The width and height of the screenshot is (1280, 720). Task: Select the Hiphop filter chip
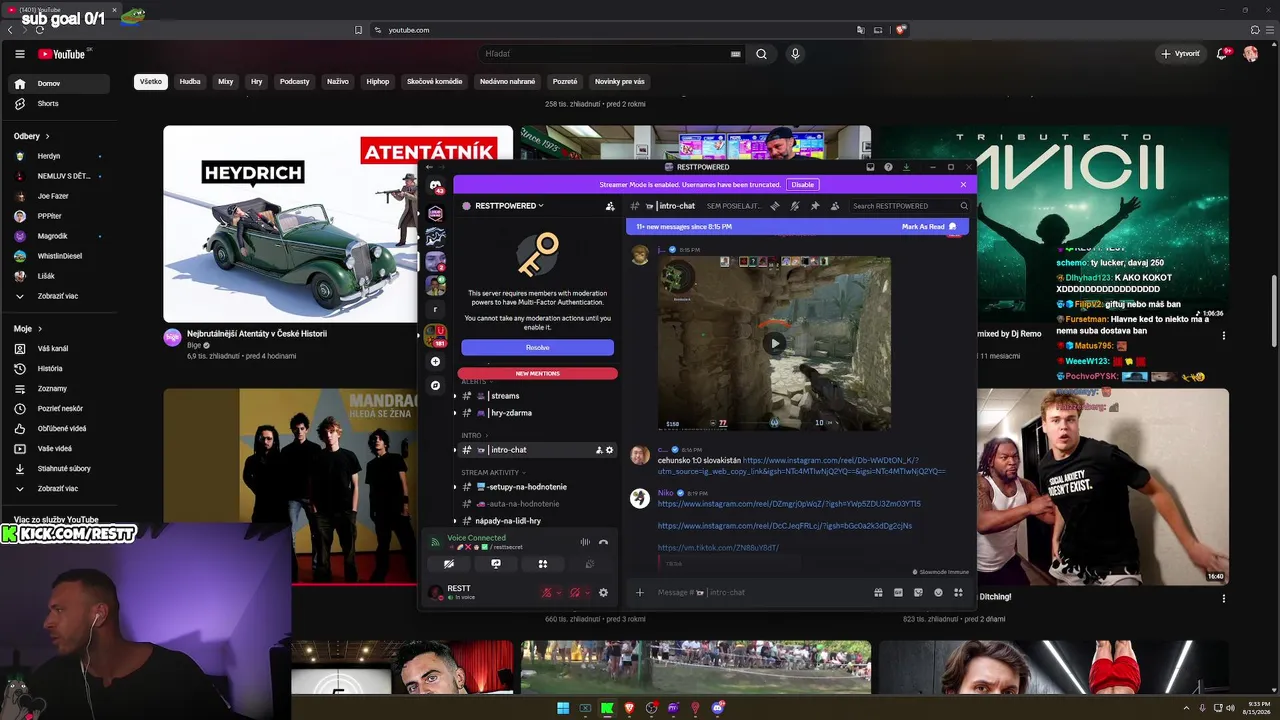[378, 82]
